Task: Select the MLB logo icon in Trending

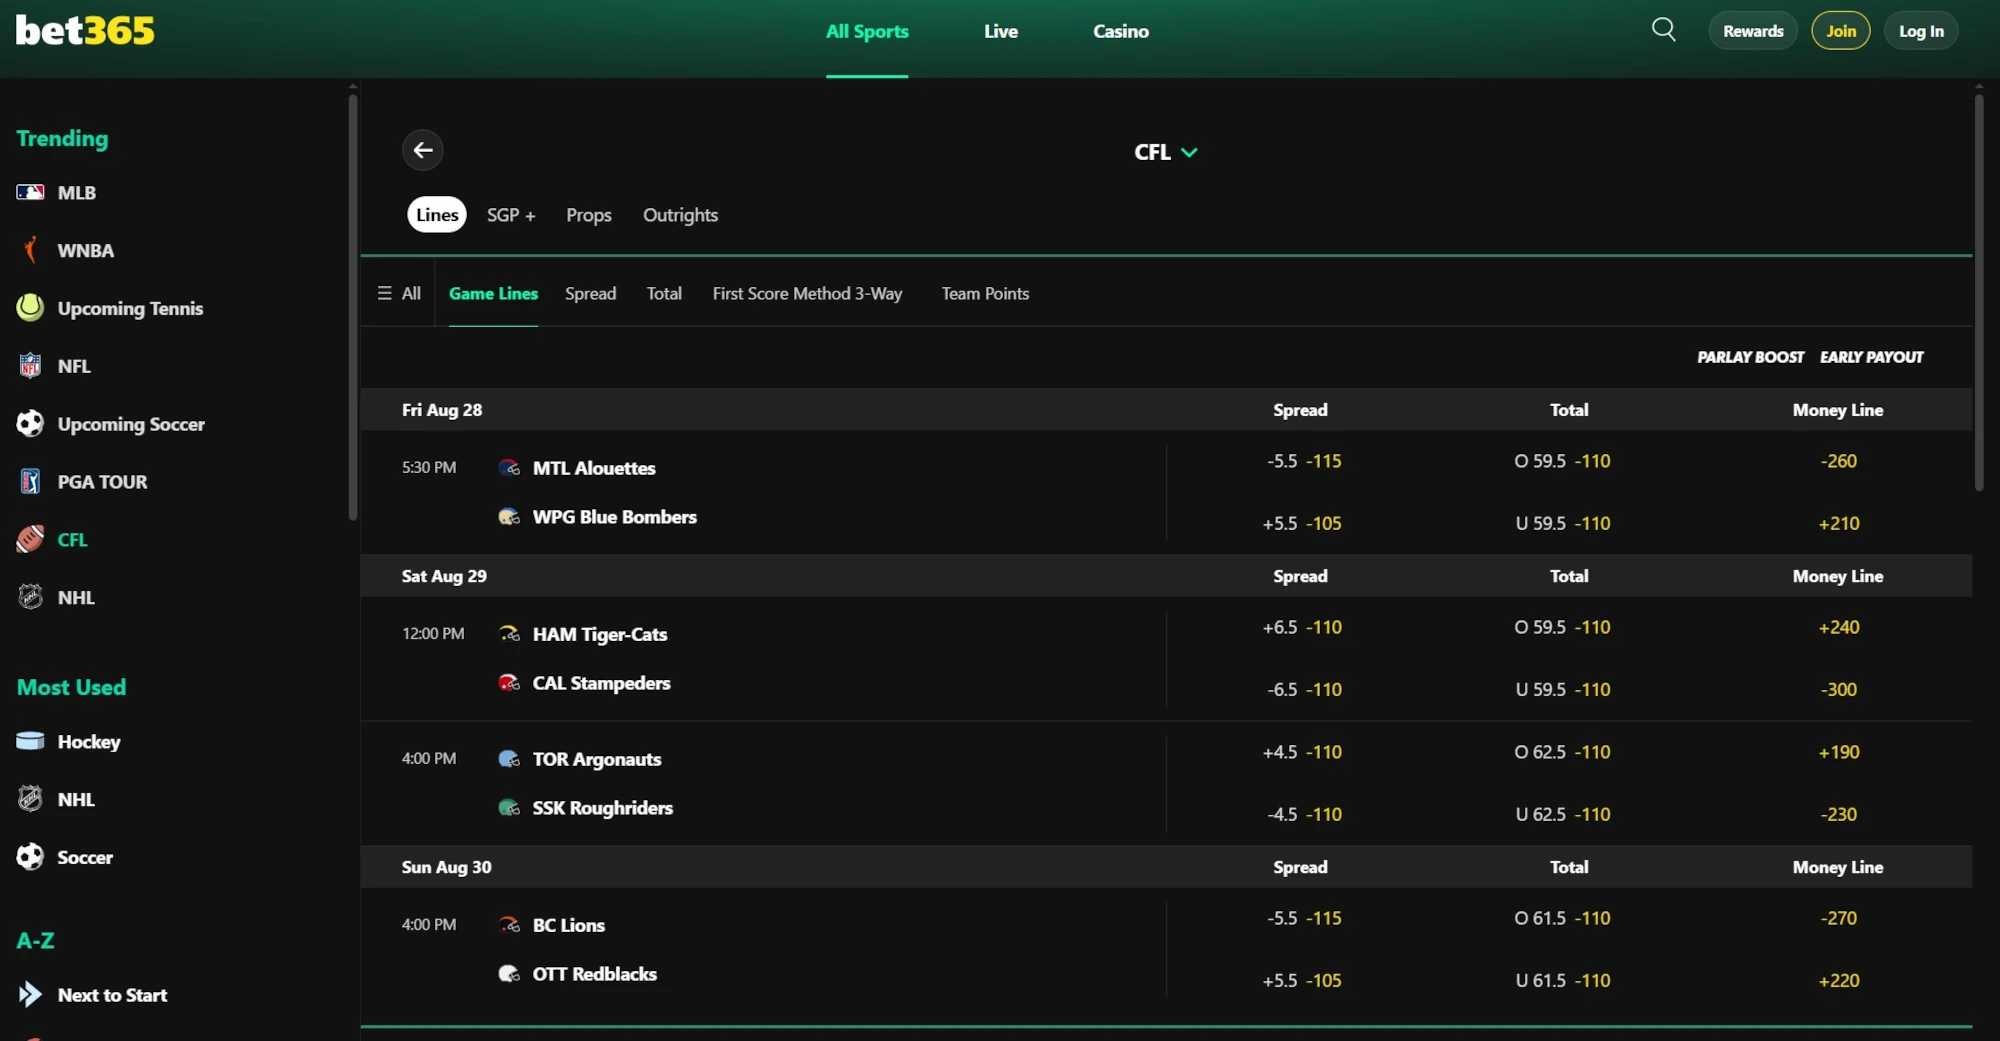Action: click(x=30, y=192)
